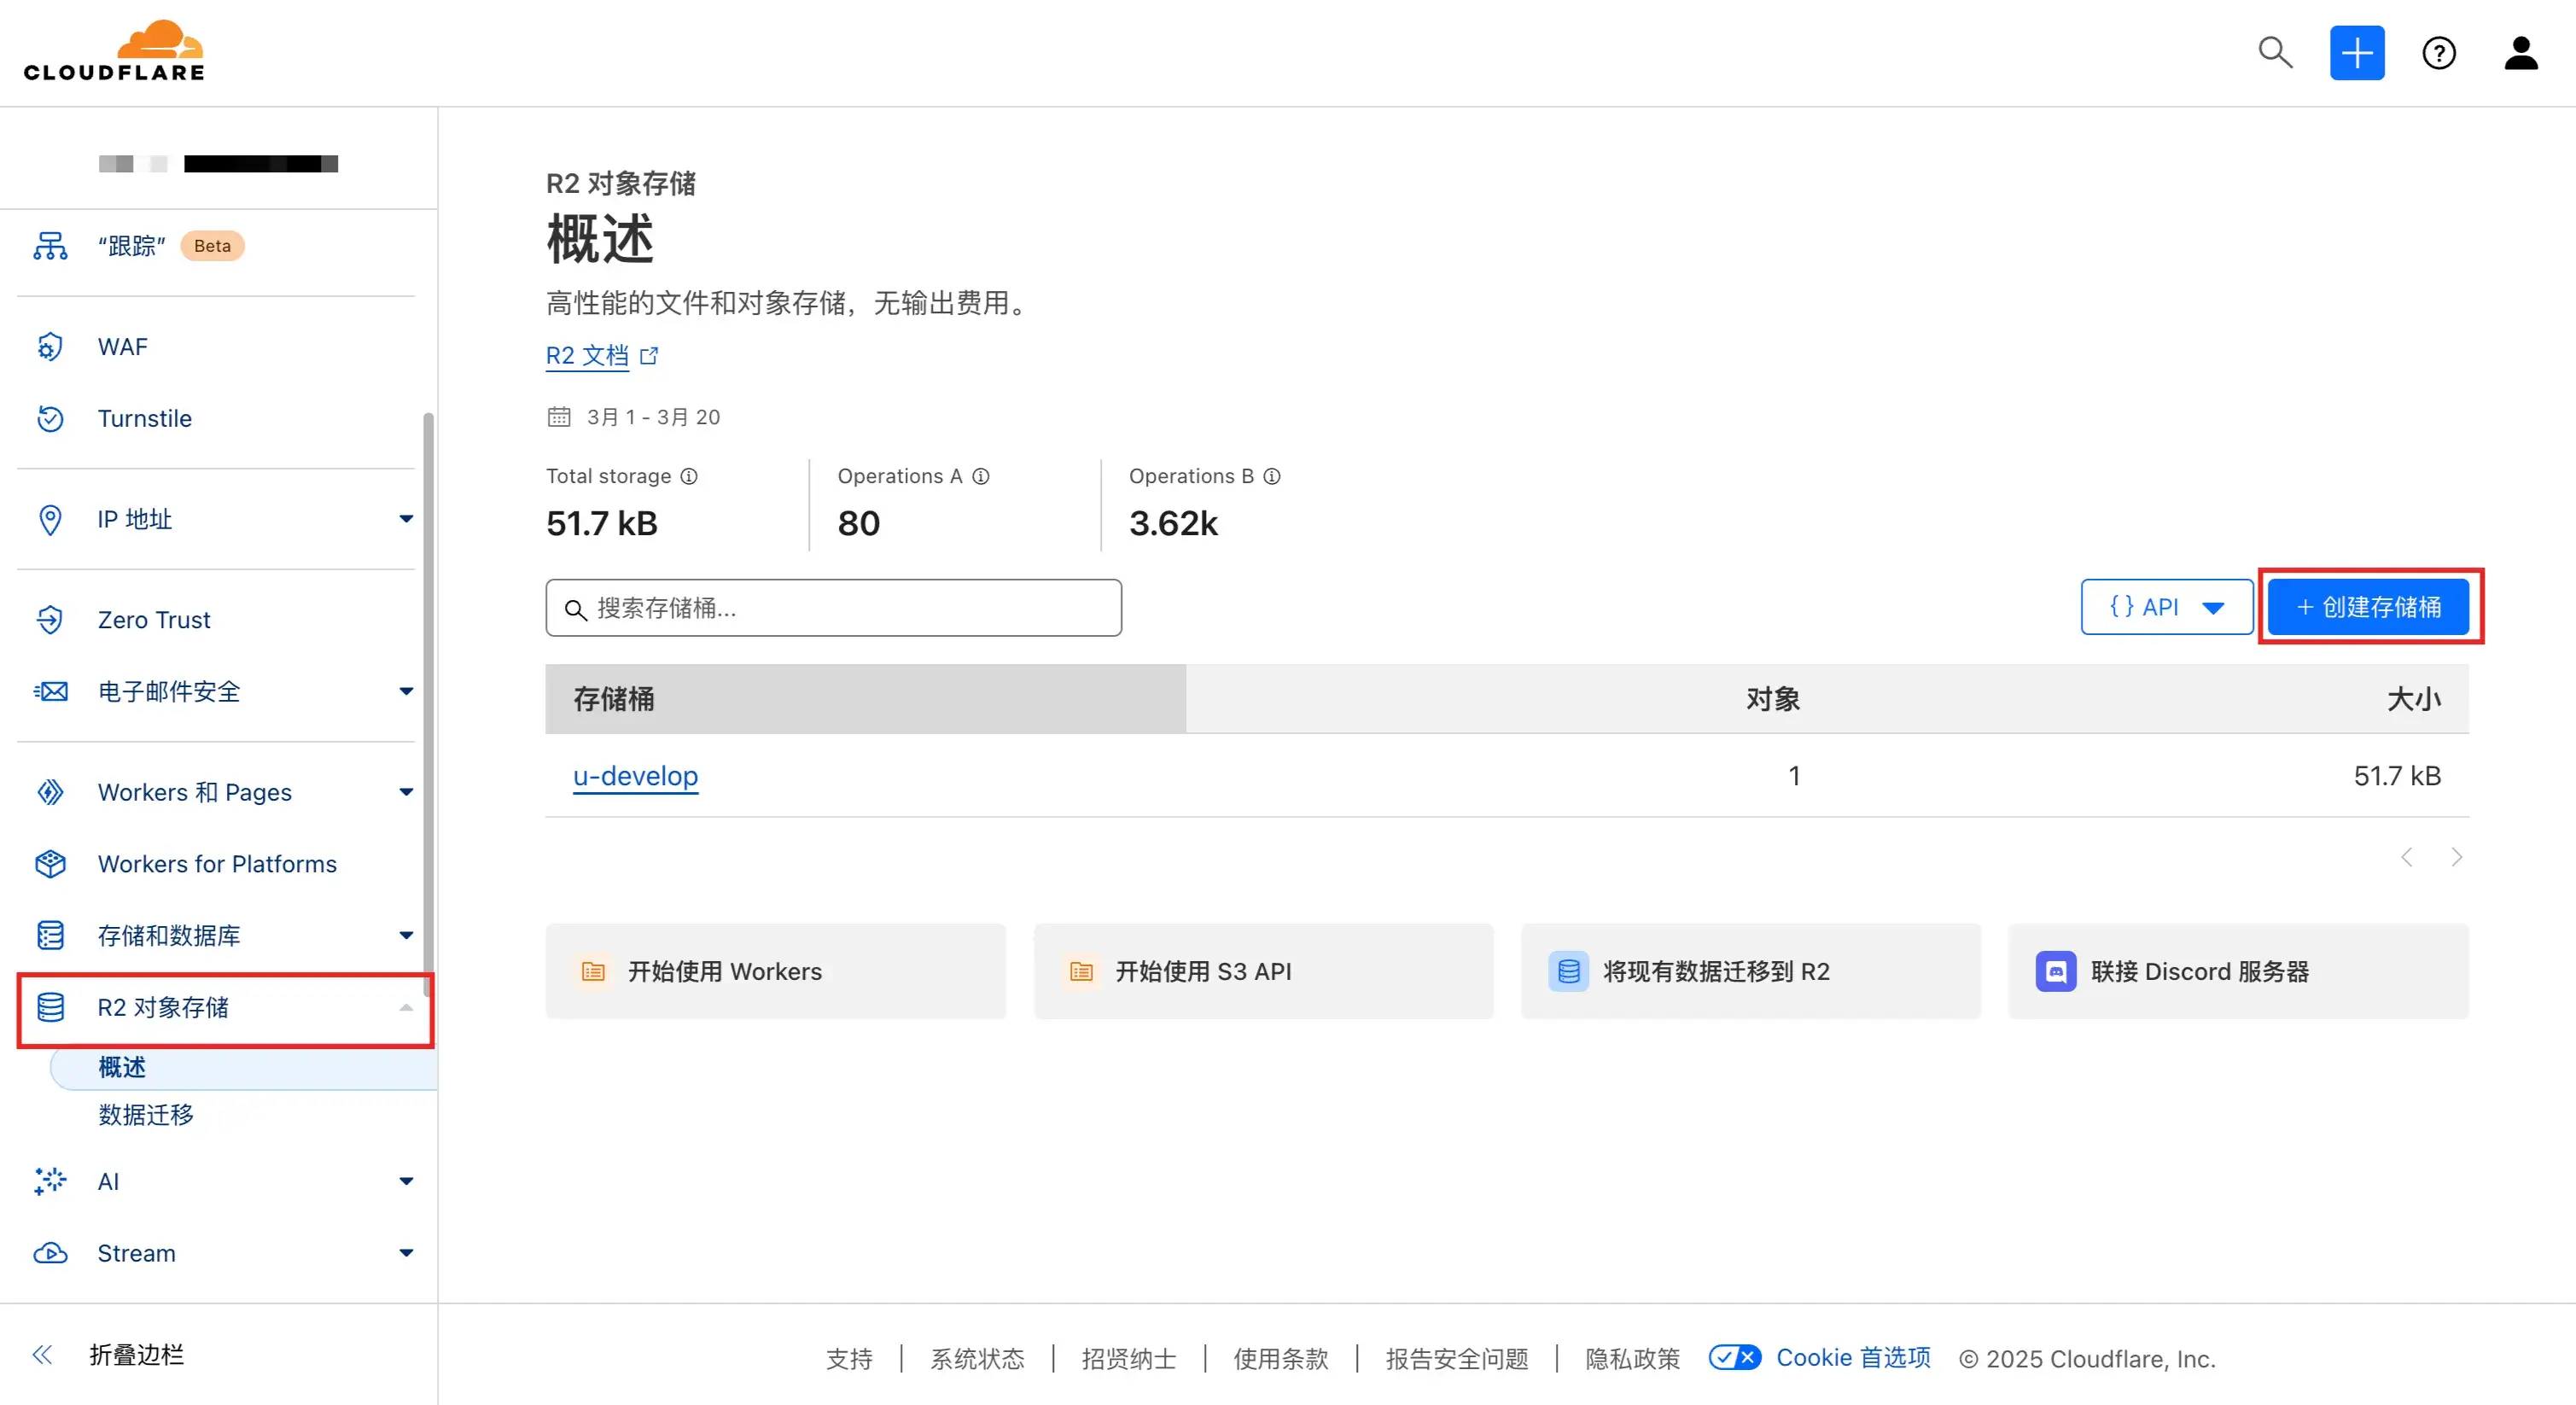This screenshot has height=1405, width=2576.
Task: Open 隐私政策 footer link
Action: click(1632, 1358)
